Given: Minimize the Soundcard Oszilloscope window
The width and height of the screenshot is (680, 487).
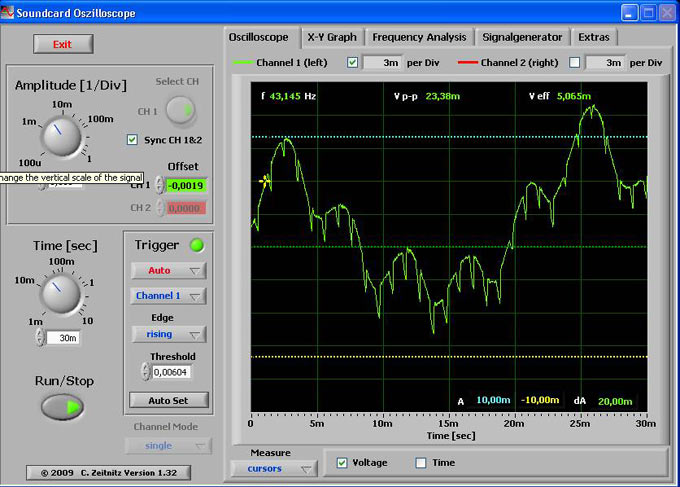Looking at the screenshot, I should click(x=629, y=13).
